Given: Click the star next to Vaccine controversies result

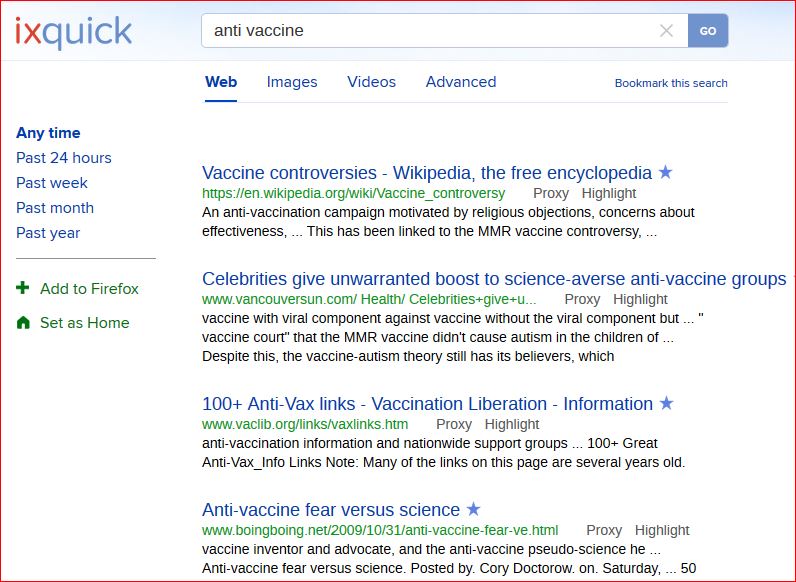Looking at the screenshot, I should 665,172.
